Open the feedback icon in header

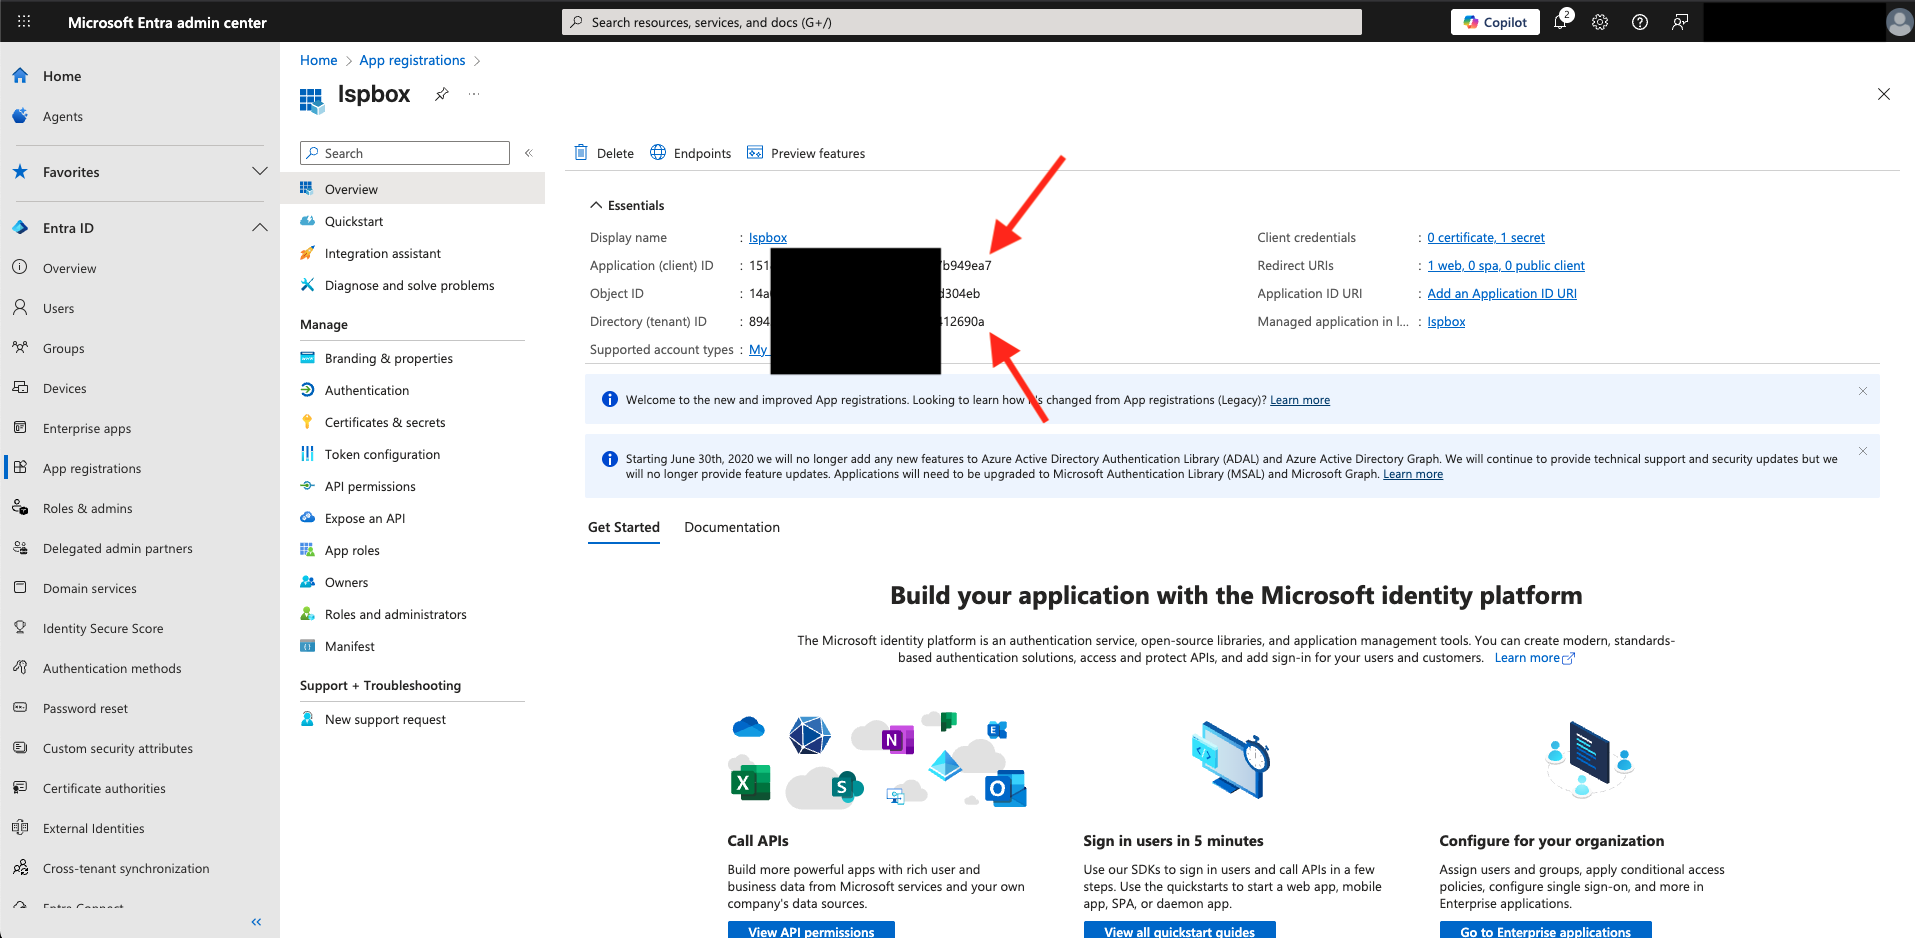(x=1680, y=22)
